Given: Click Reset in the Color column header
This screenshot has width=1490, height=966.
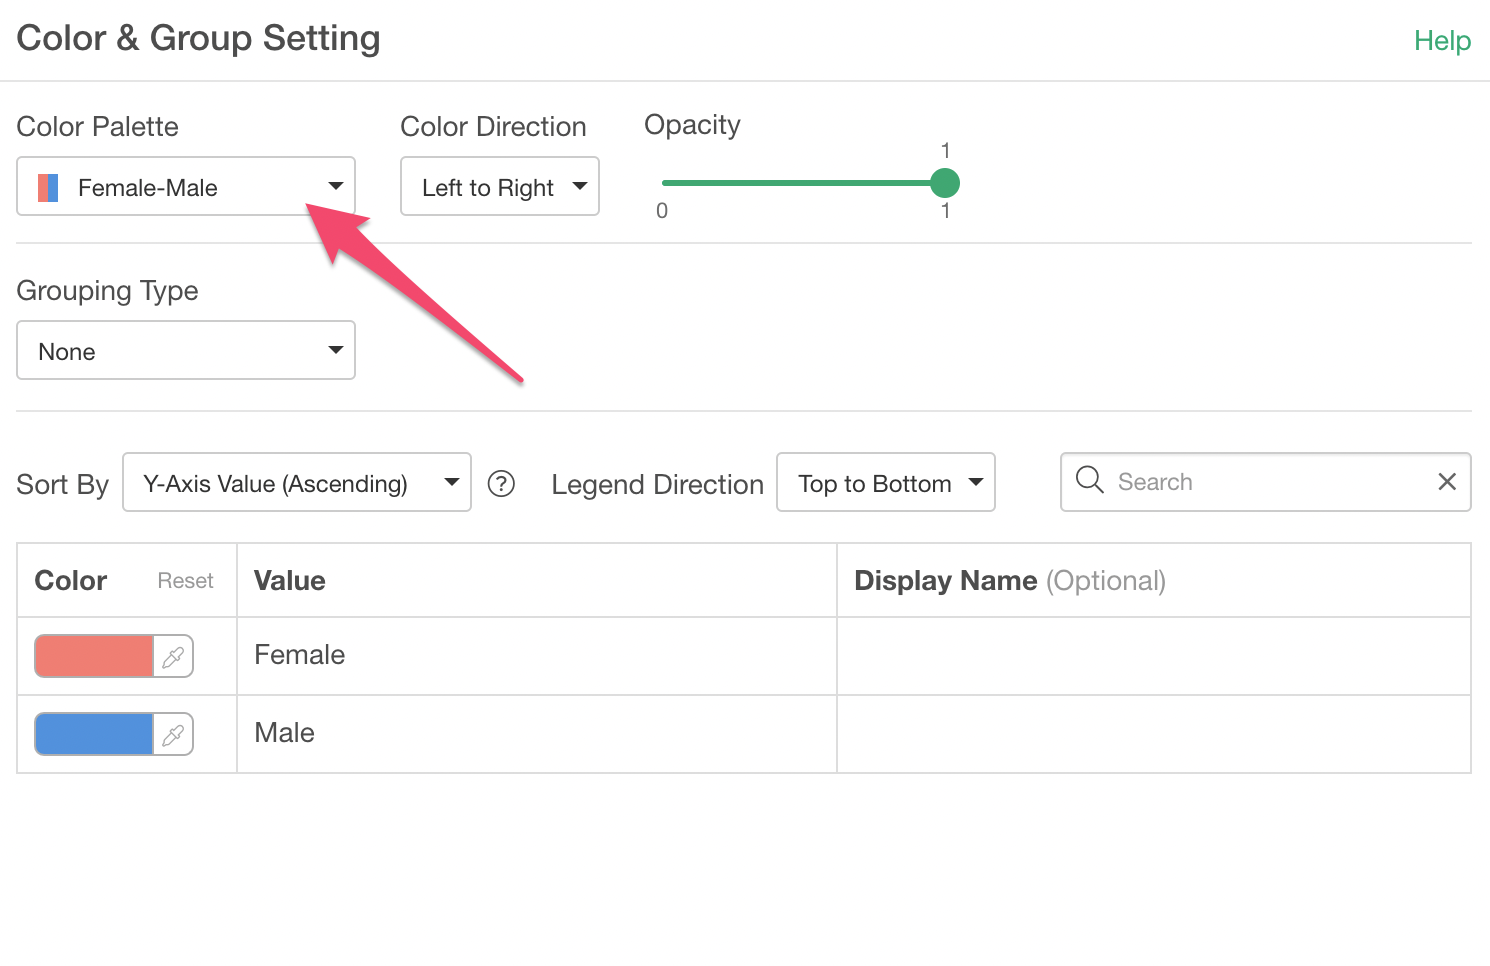Looking at the screenshot, I should (x=185, y=581).
